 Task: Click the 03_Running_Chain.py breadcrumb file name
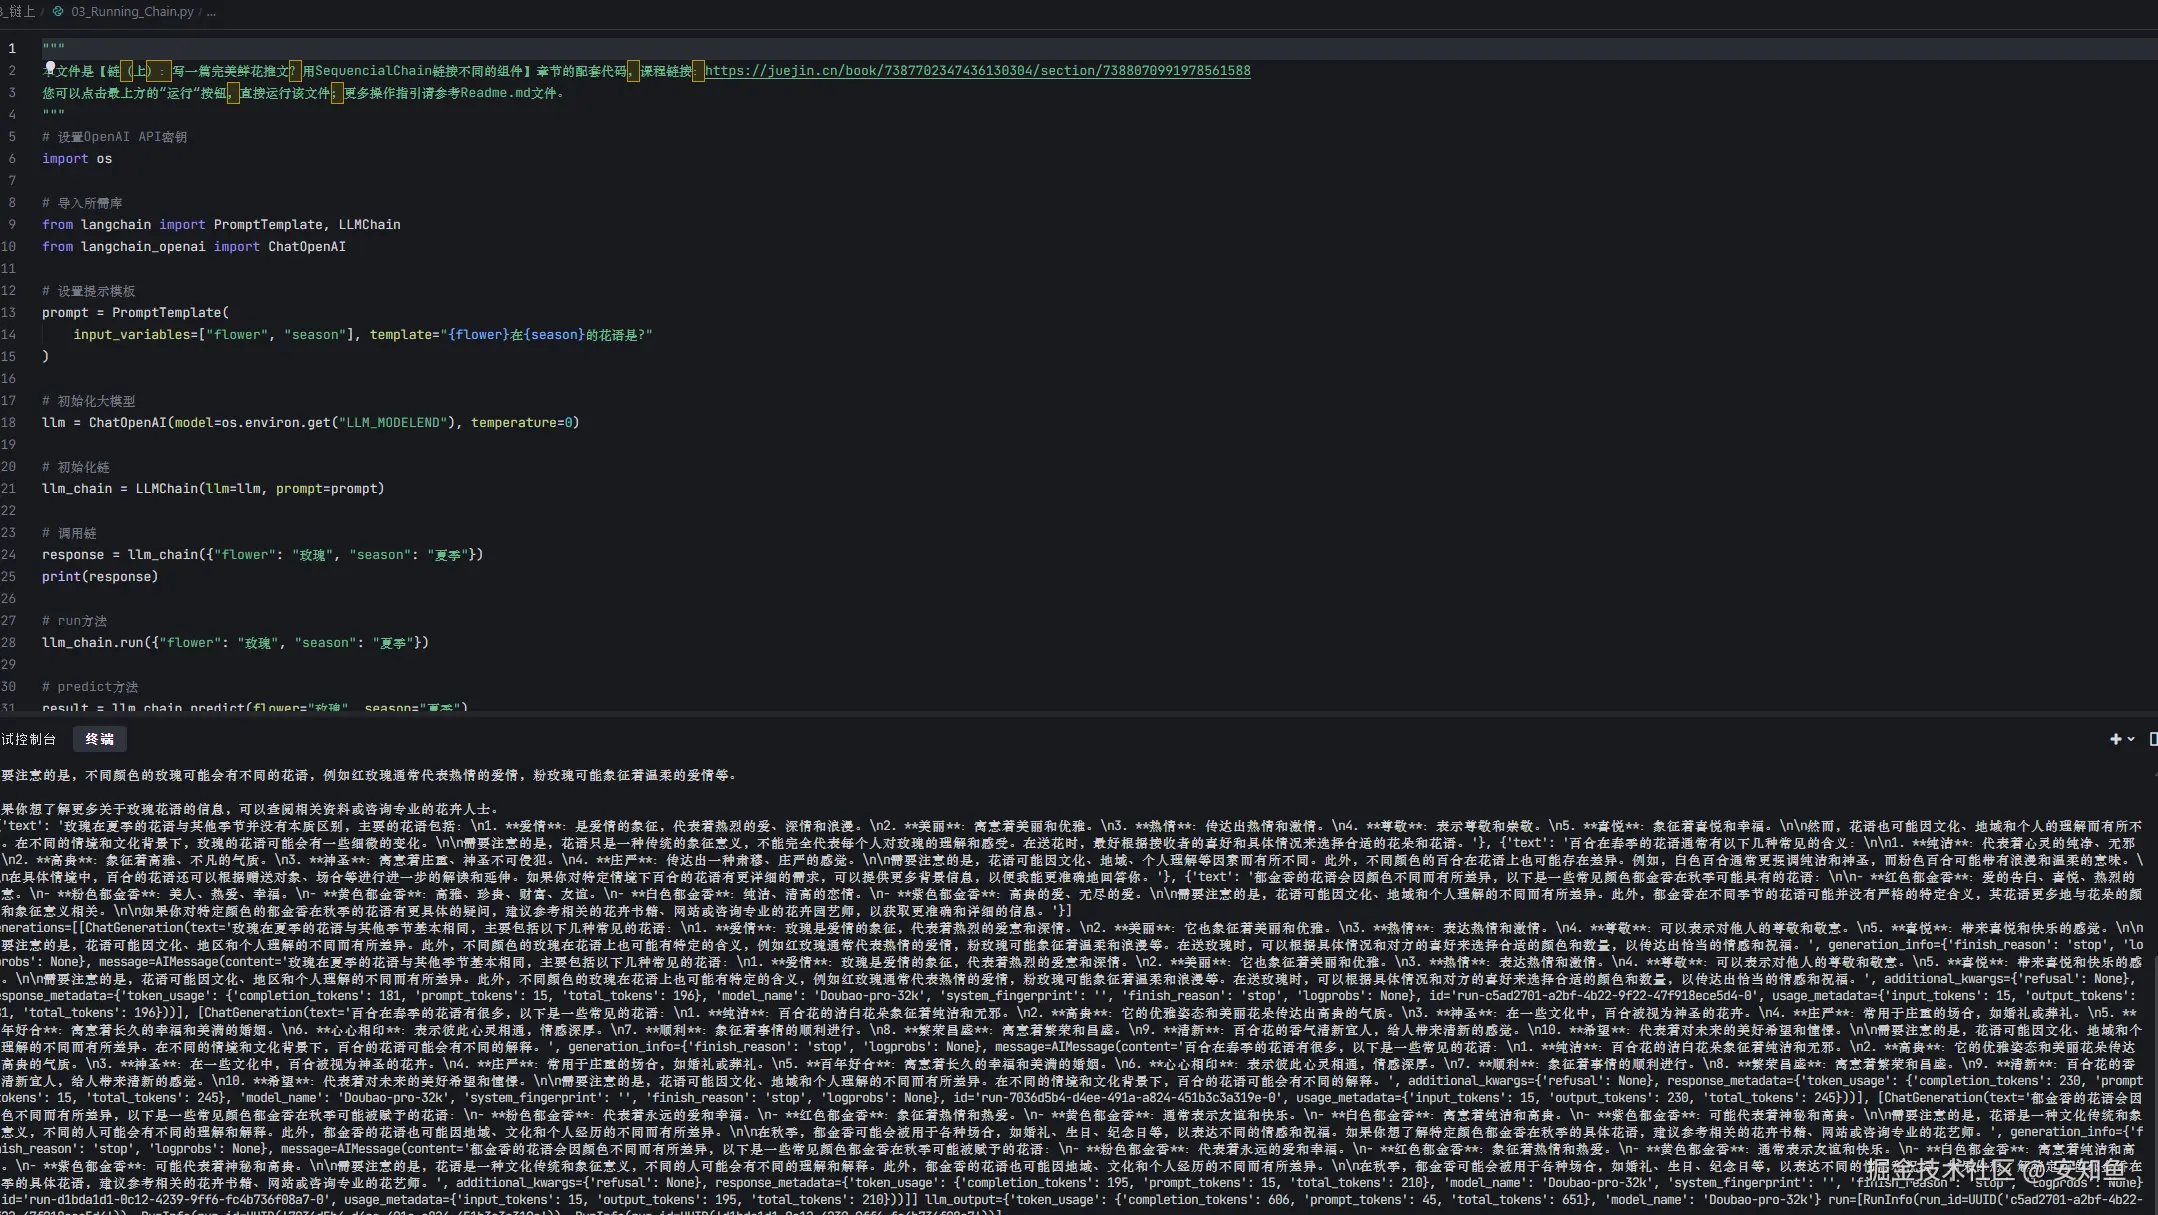coord(132,12)
